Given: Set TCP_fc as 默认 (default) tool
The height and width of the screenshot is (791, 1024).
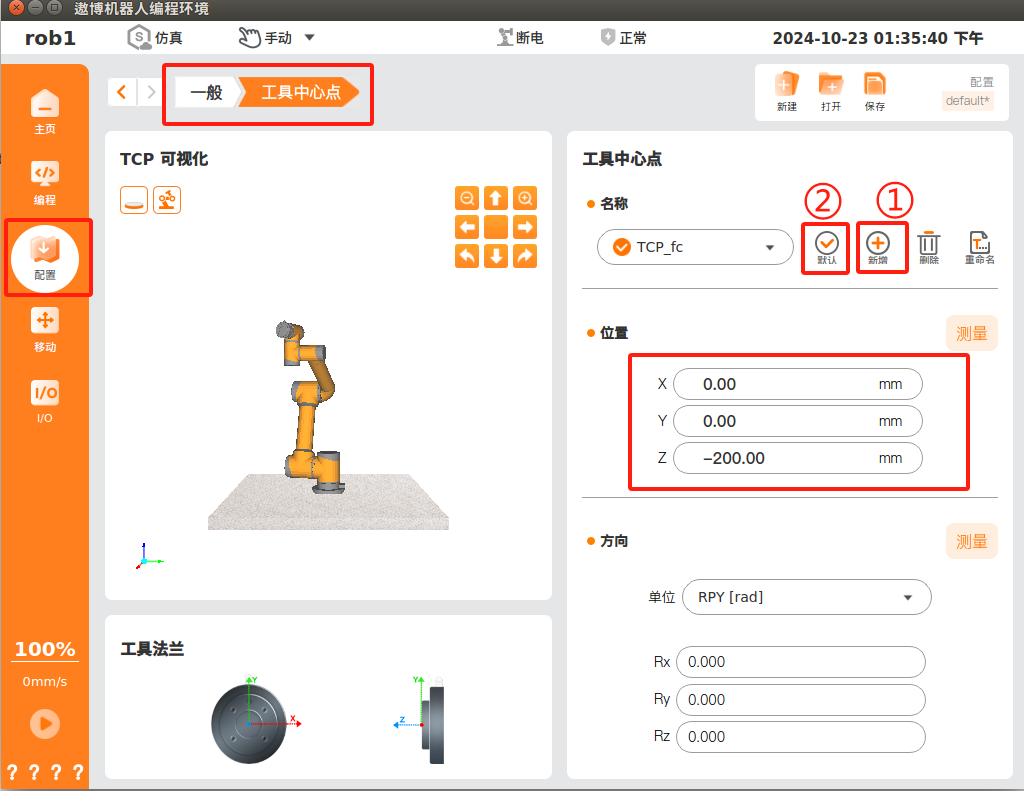Looking at the screenshot, I should [826, 247].
